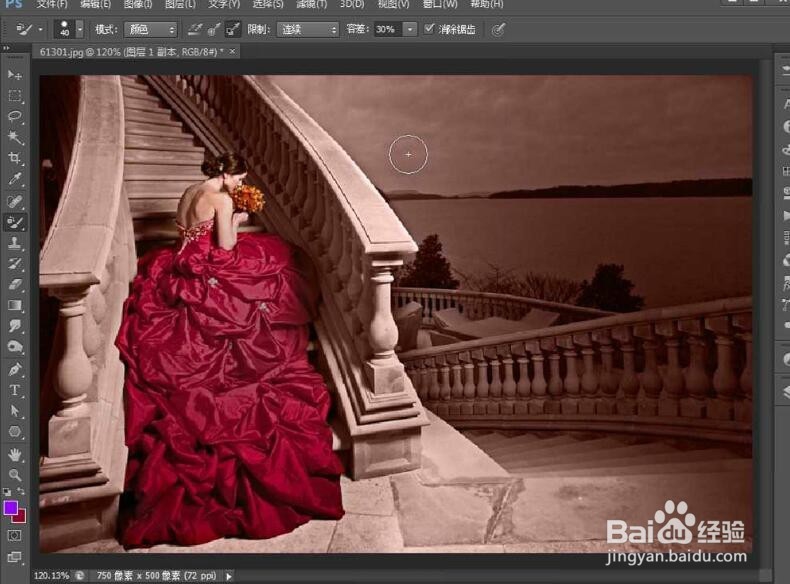Open the 编辑(E) menu

coord(95,4)
